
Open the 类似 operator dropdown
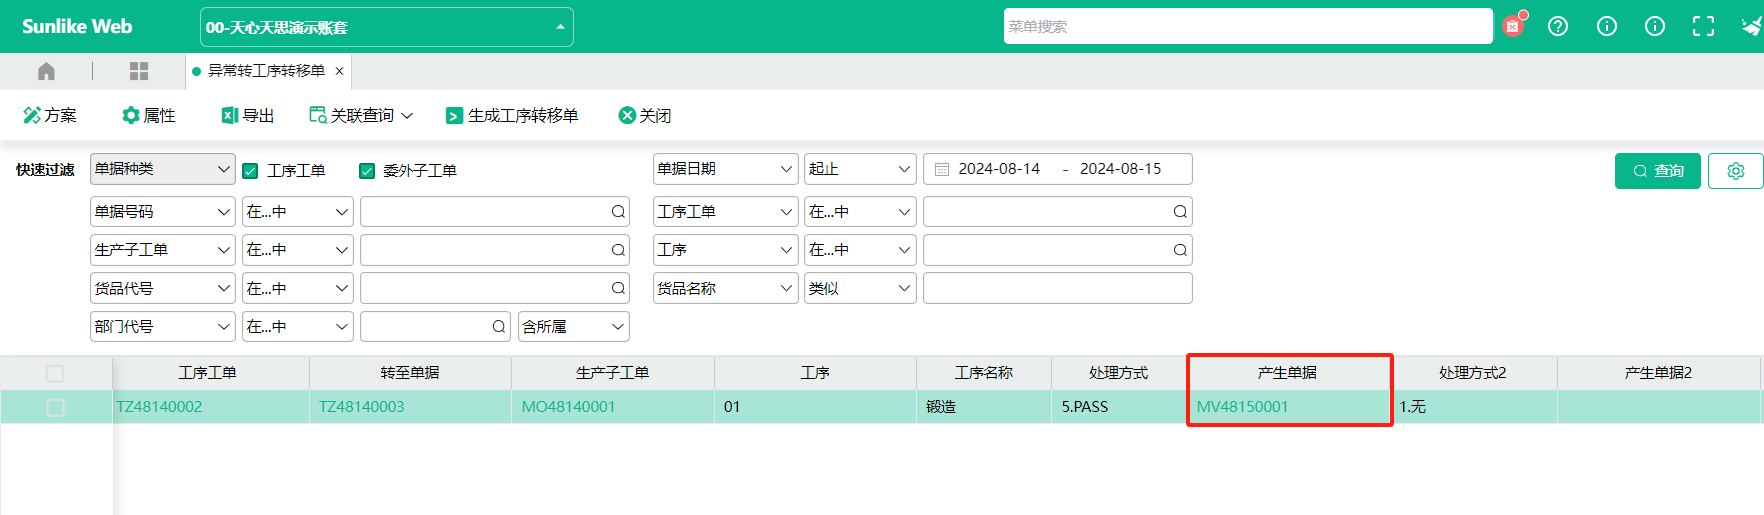pyautogui.click(x=860, y=288)
